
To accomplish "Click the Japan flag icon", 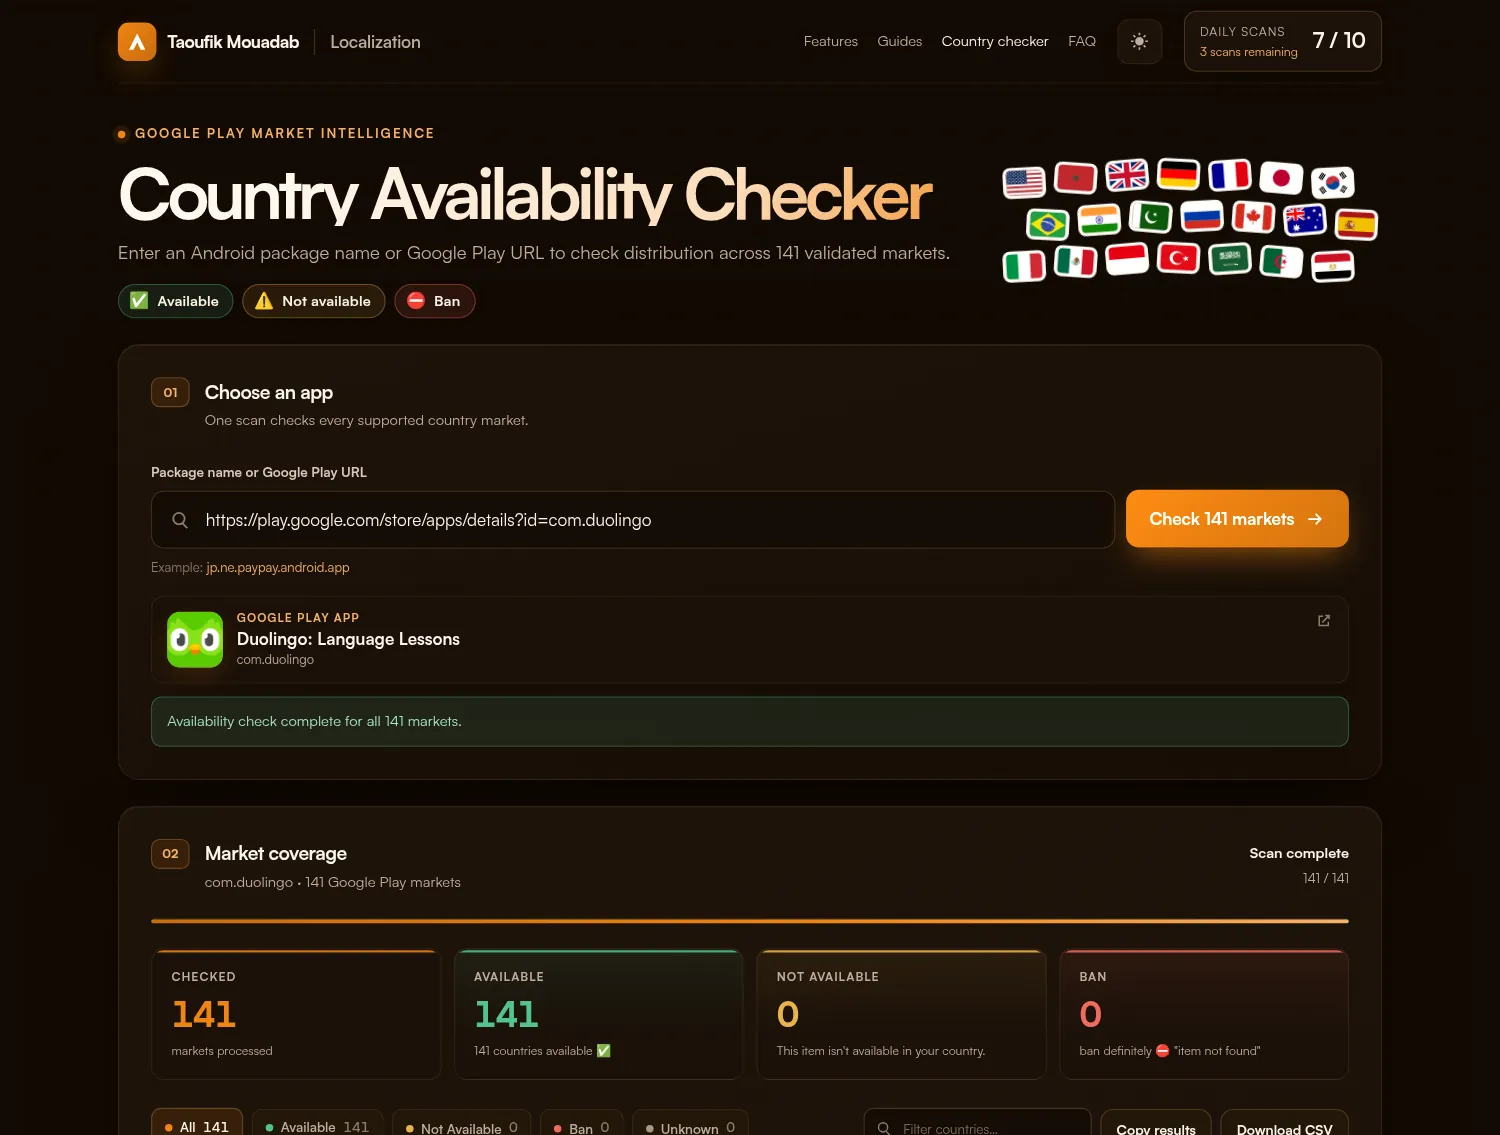I will coord(1281,178).
